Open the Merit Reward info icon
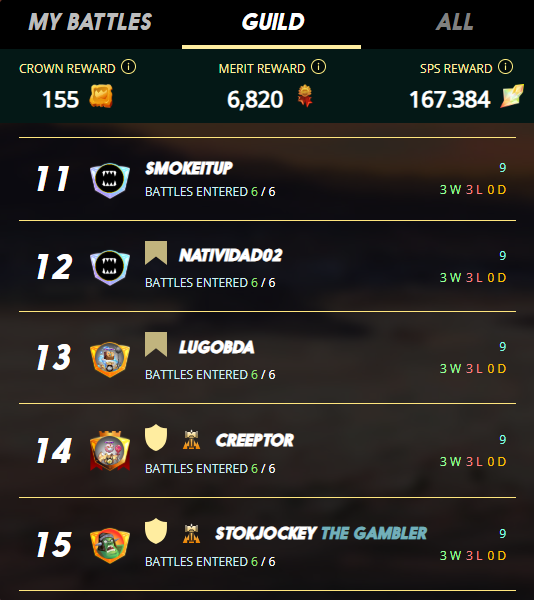This screenshot has width=534, height=600. point(318,67)
